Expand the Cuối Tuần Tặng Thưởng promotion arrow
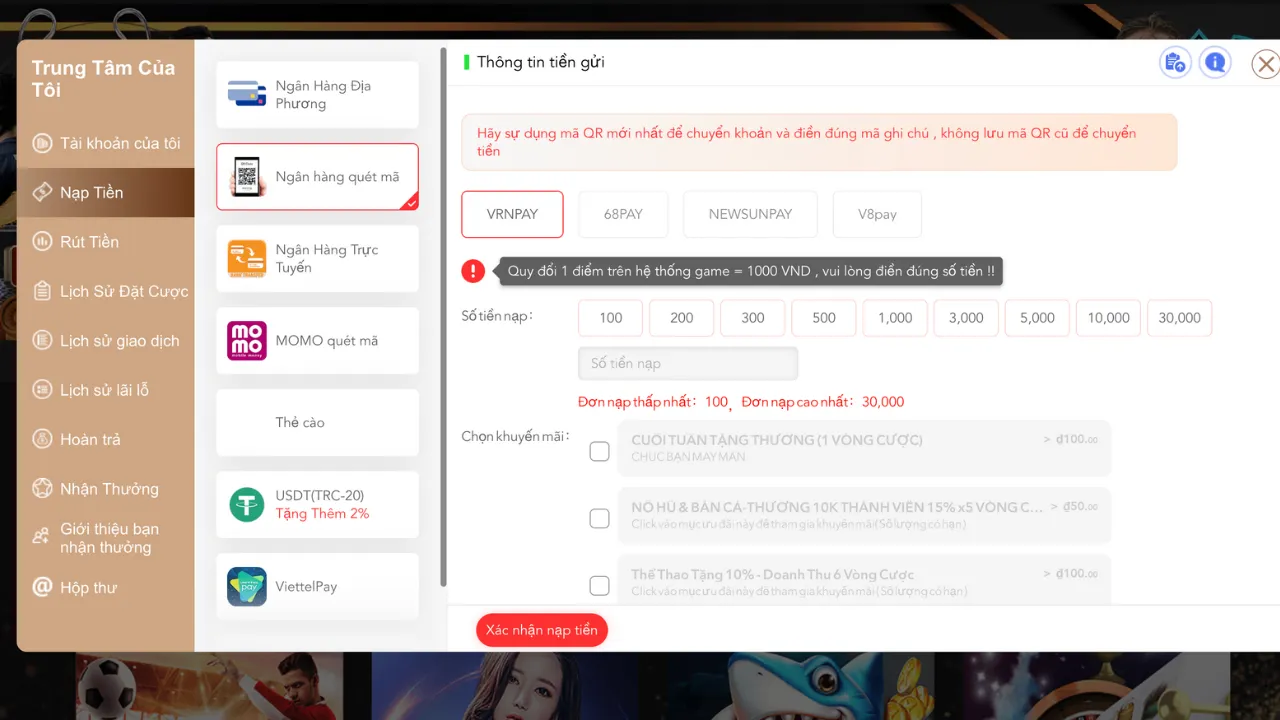The image size is (1280, 720). 1047,439
